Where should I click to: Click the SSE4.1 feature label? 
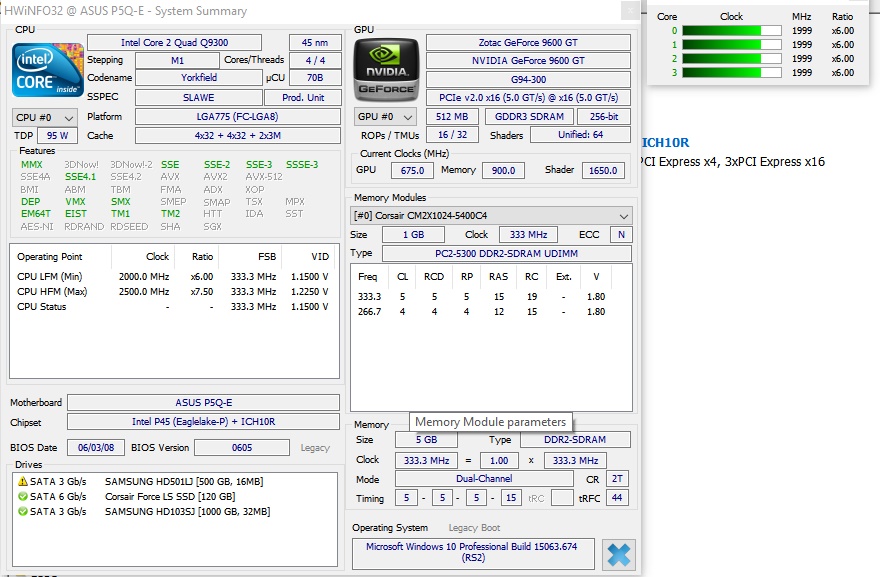coord(80,177)
